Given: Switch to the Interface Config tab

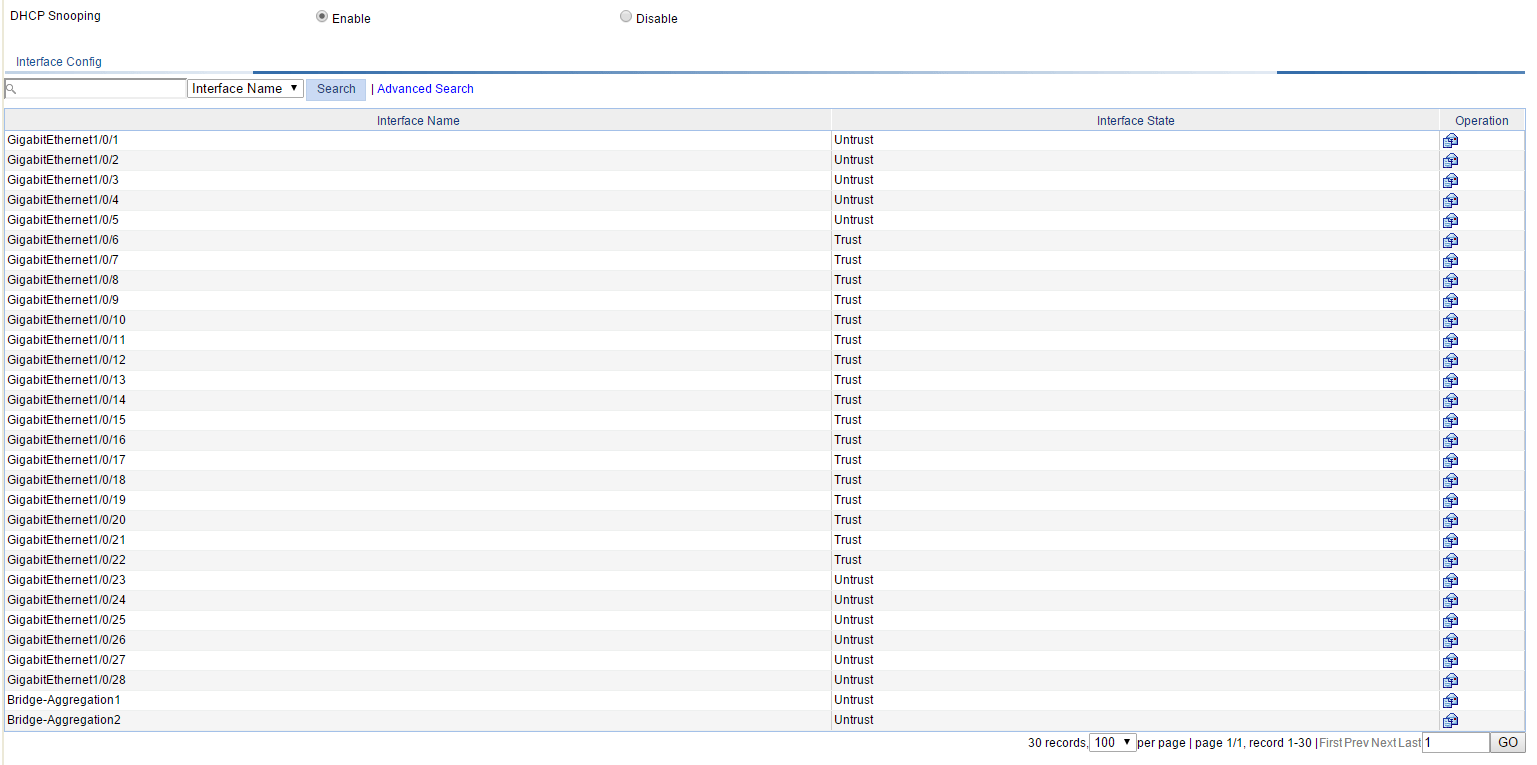Looking at the screenshot, I should point(59,62).
